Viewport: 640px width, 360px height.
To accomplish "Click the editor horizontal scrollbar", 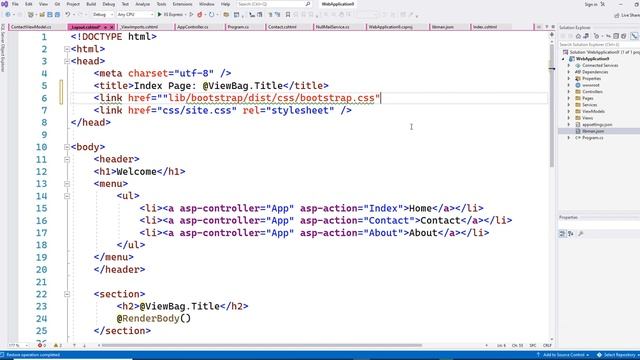I will pyautogui.click(x=261, y=345).
